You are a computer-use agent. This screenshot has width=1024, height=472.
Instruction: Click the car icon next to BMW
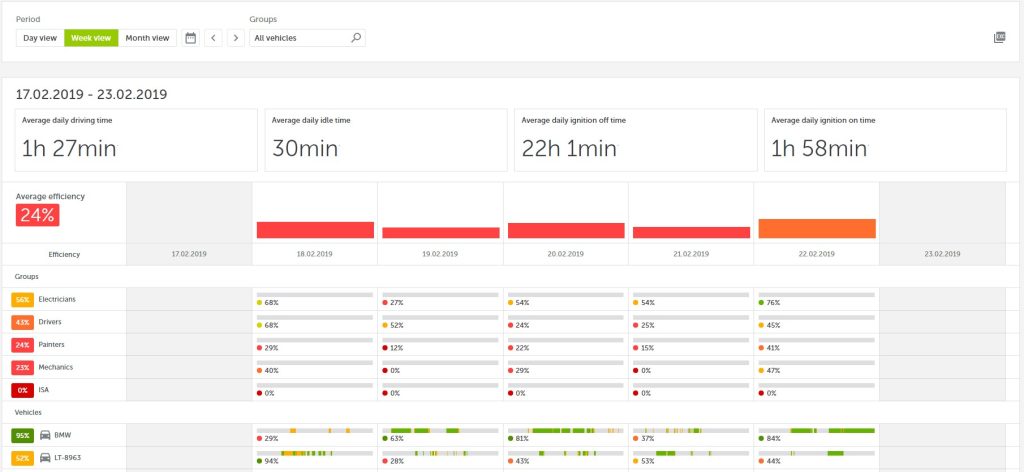(x=46, y=436)
